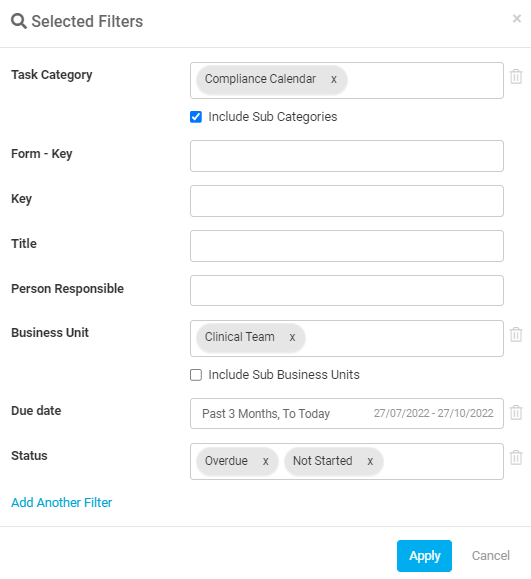Click the Include Sub Business Units label
Screen dimensions: 531x579
click(x=284, y=375)
